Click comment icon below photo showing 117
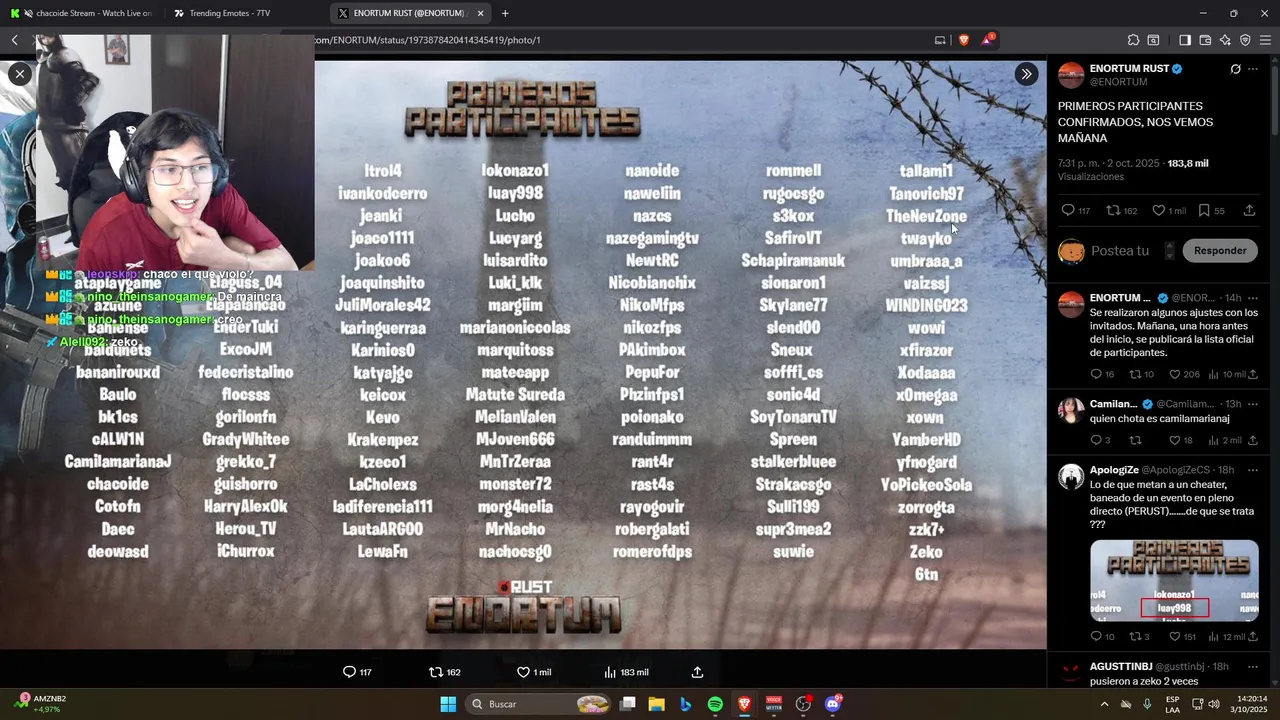Screen dimensions: 1280x720 click(x=358, y=672)
